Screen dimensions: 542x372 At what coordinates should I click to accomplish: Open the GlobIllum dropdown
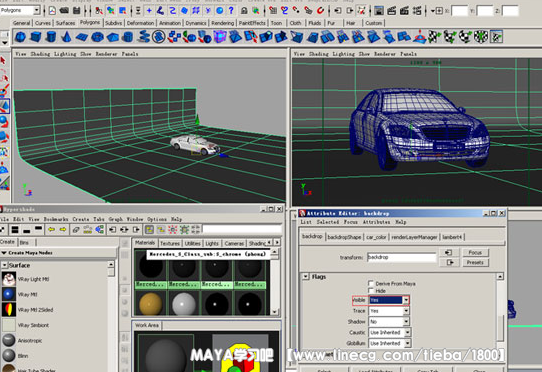390,343
